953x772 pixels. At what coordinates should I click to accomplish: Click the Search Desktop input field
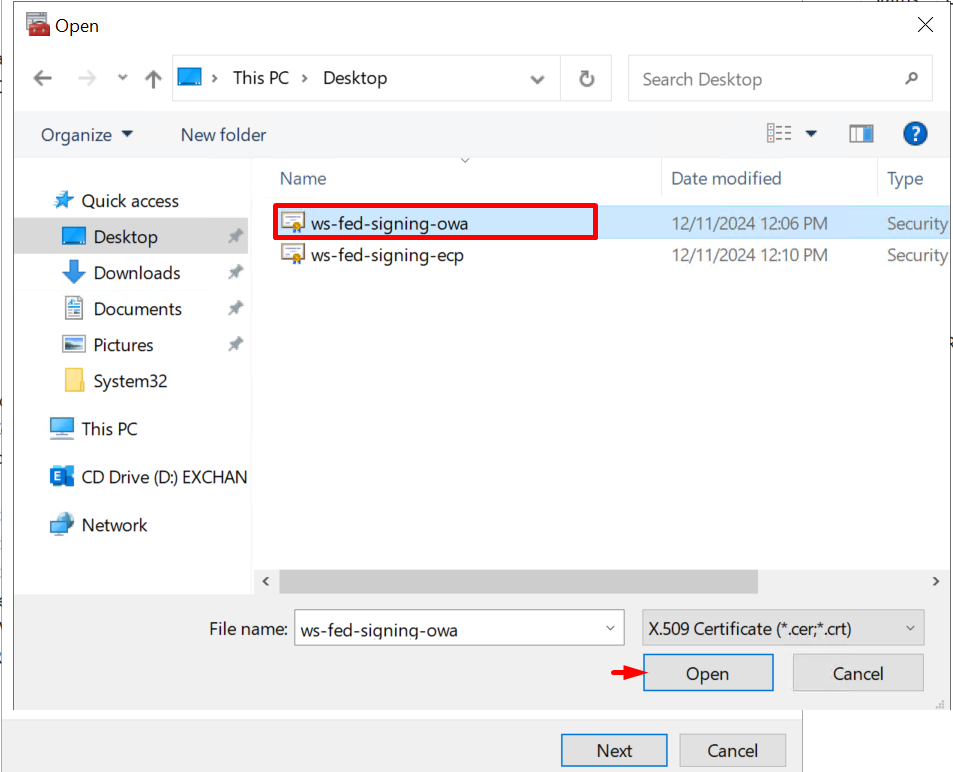pos(765,79)
